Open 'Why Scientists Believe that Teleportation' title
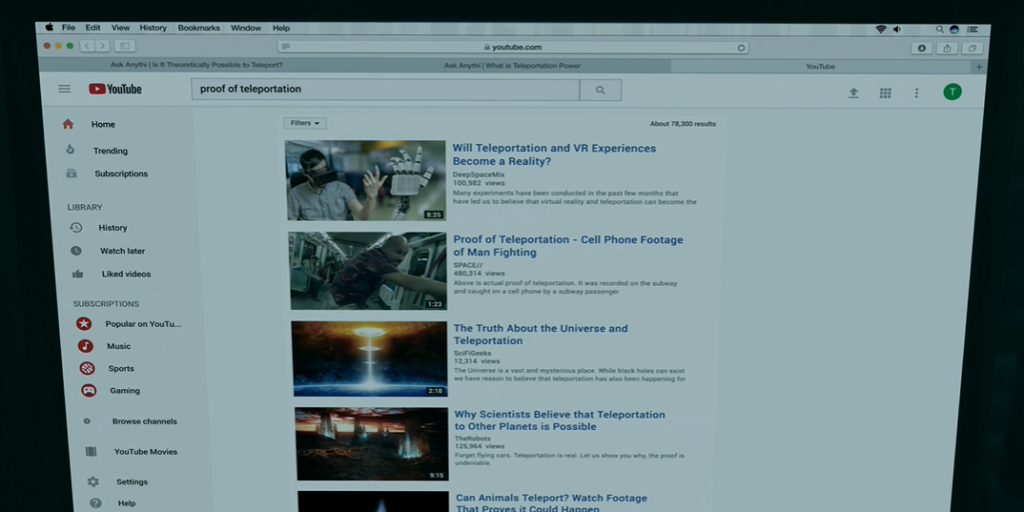This screenshot has height=512, width=1024. (x=560, y=421)
